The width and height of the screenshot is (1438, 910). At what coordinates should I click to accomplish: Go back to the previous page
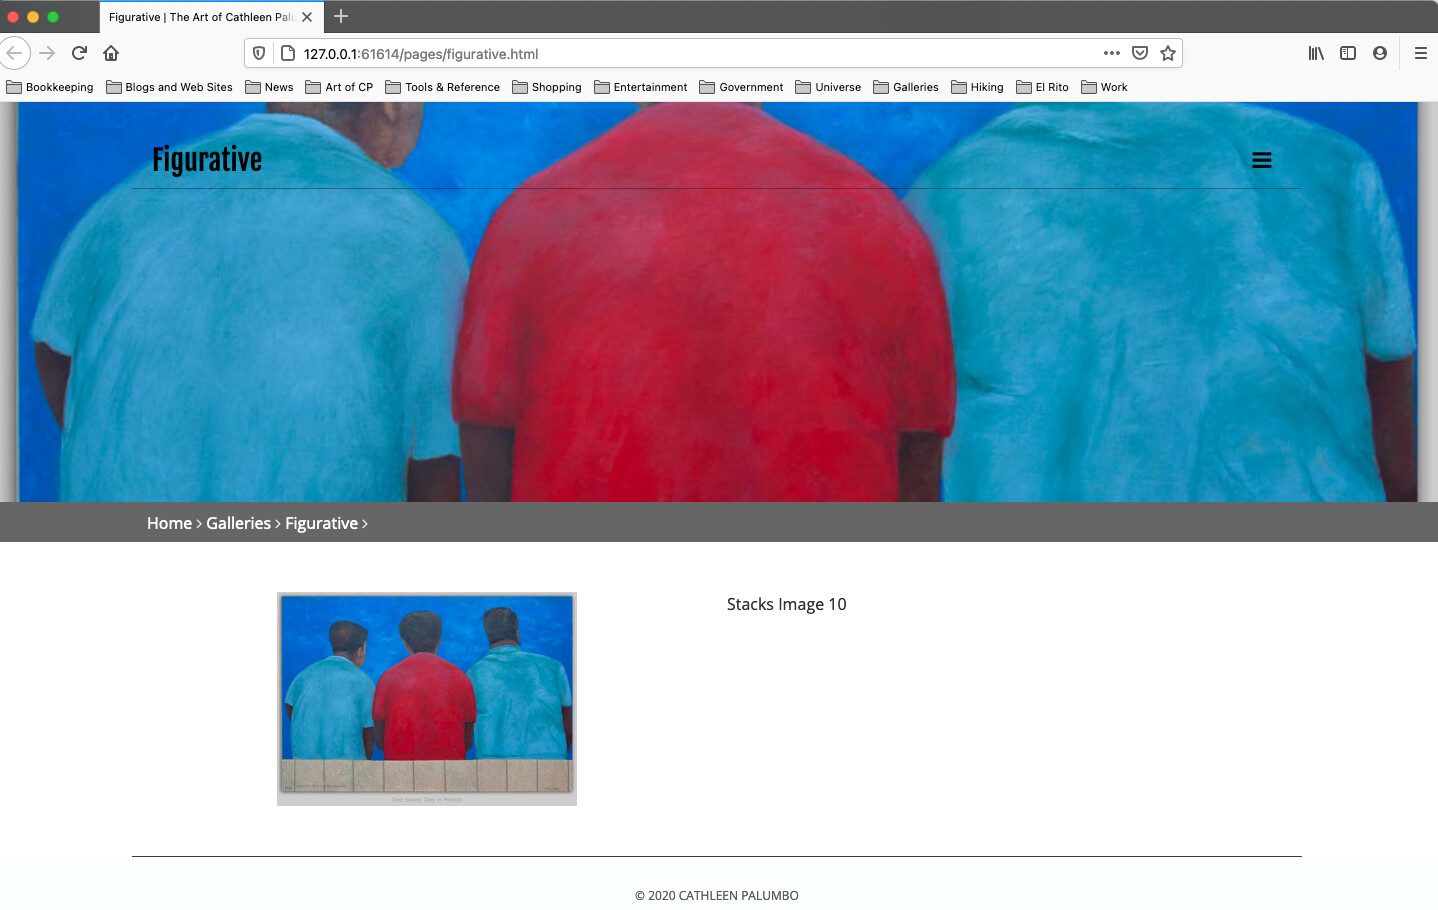14,53
